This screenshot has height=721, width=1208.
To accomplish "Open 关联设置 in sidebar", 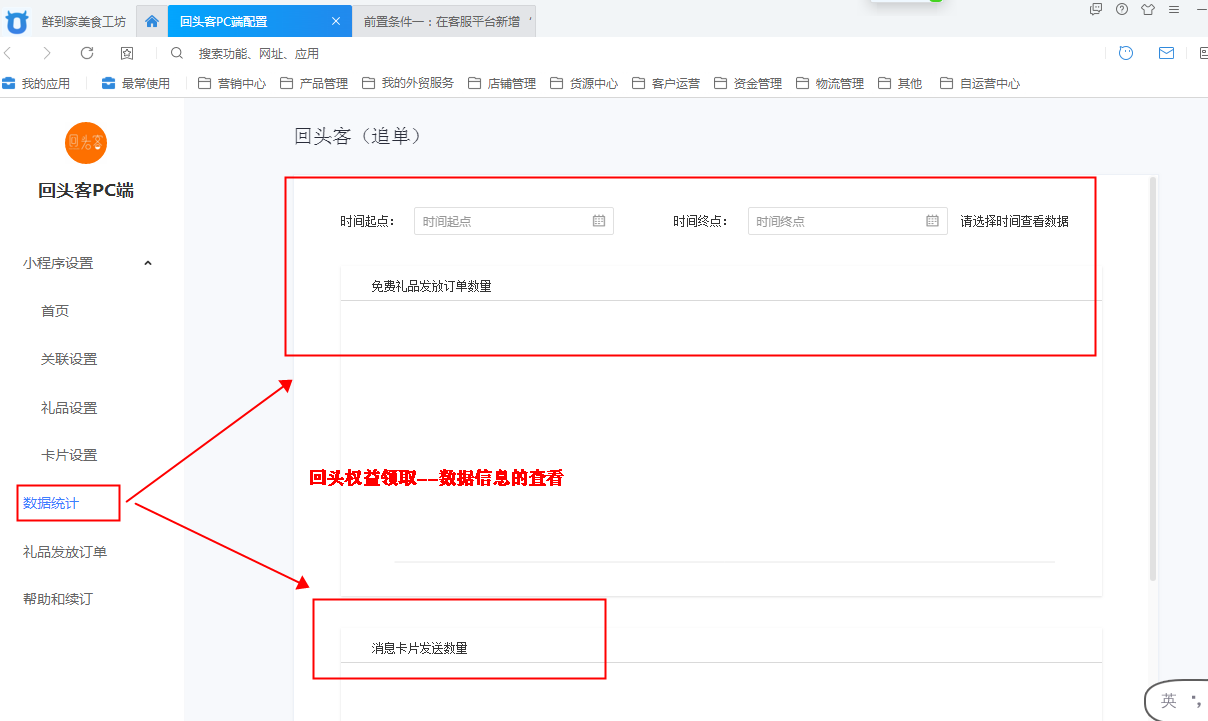I will (x=69, y=359).
